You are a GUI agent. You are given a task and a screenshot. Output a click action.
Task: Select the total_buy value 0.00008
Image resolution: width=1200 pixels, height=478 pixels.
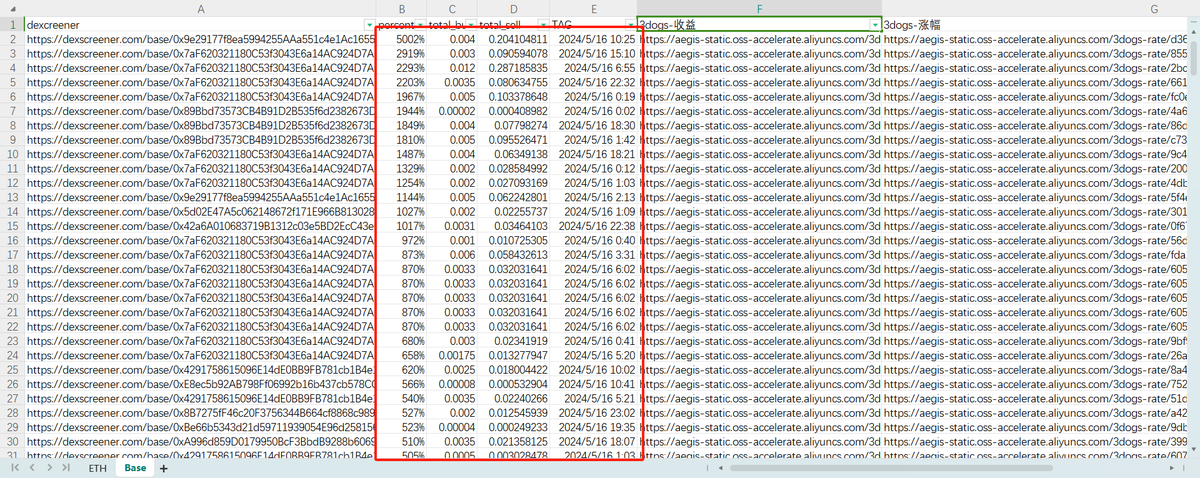452,384
